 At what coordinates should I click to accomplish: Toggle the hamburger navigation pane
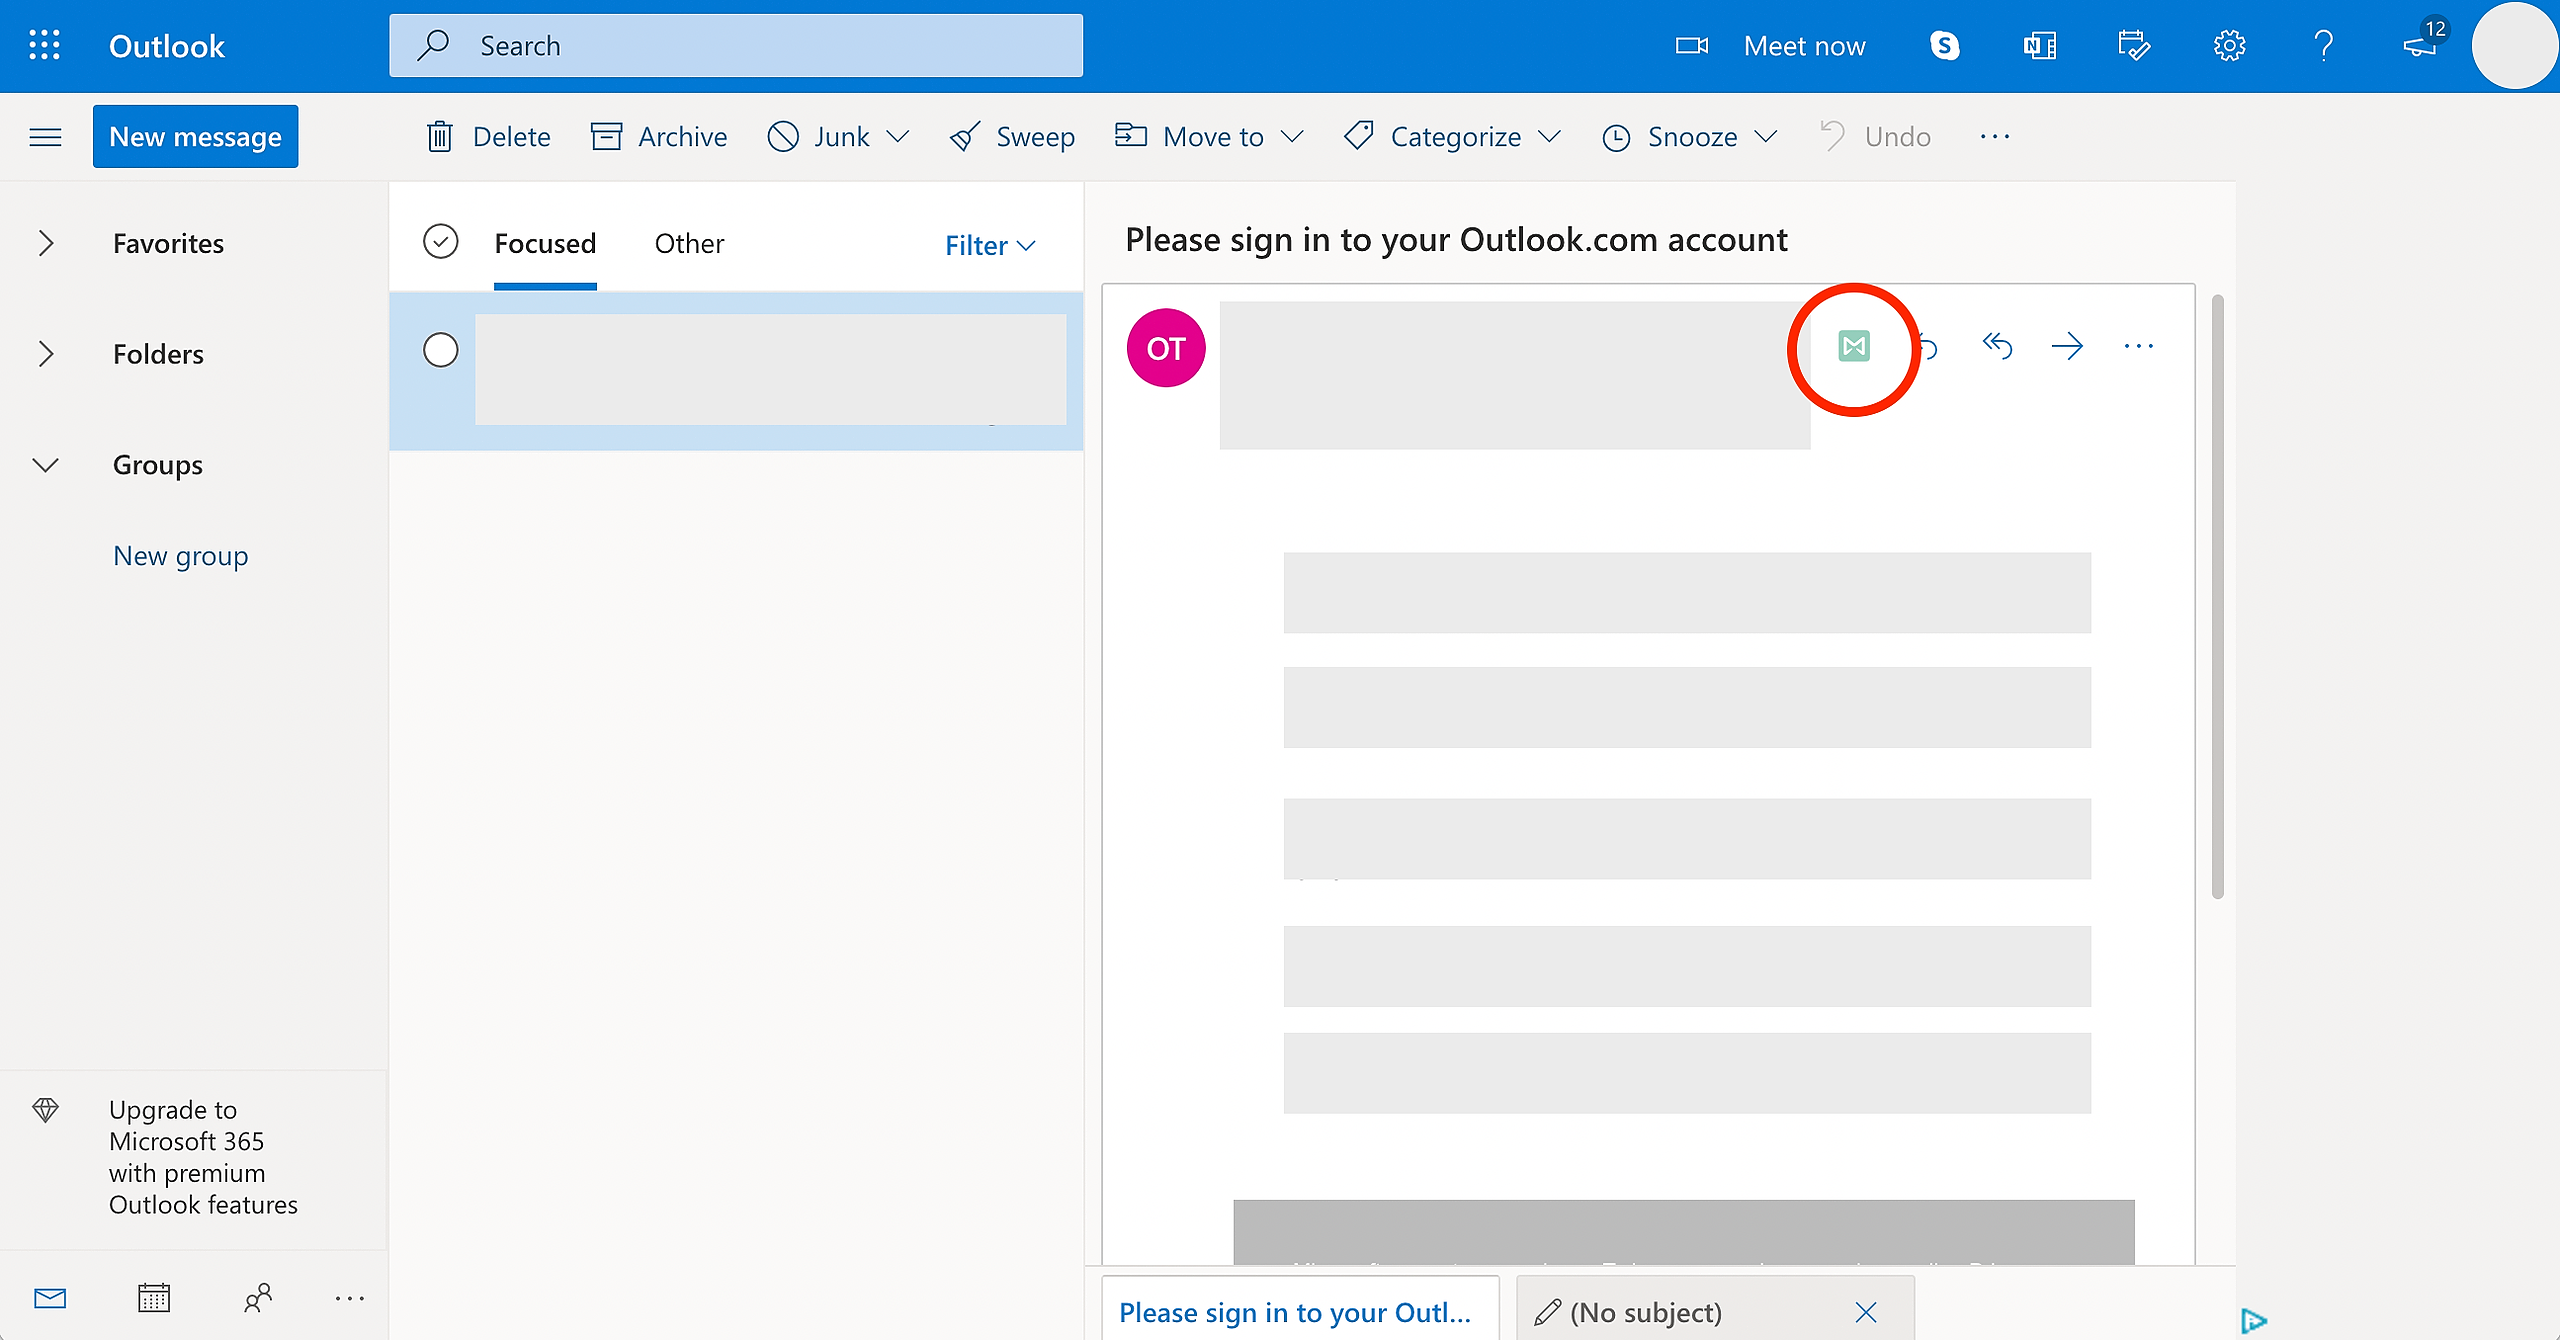tap(46, 137)
